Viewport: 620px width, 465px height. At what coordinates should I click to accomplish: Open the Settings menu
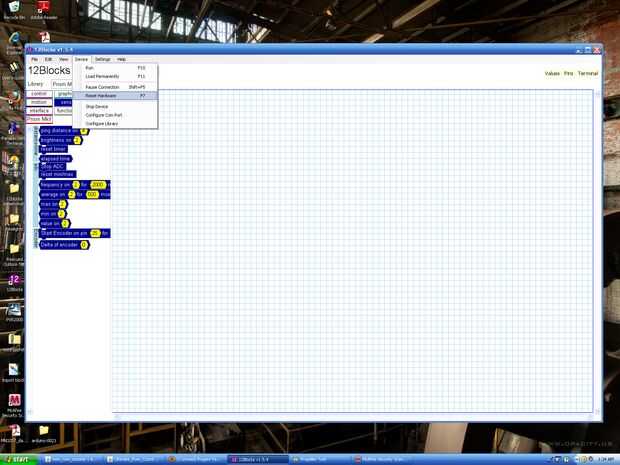point(103,59)
